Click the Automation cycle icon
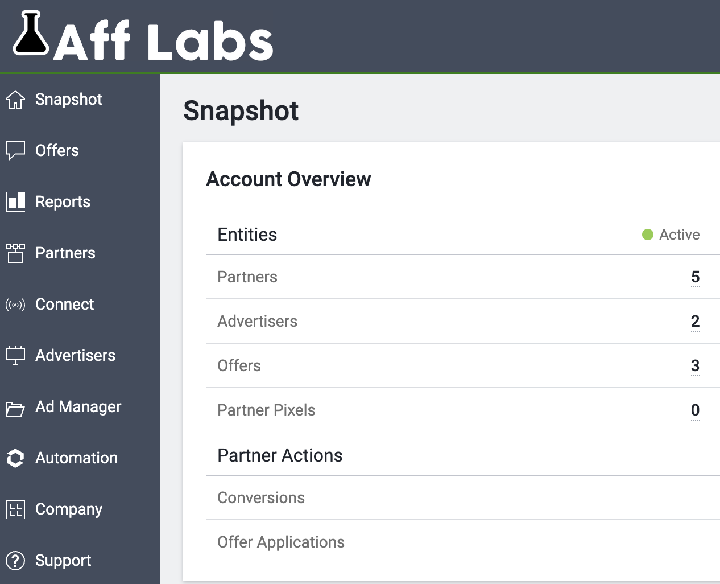This screenshot has width=720, height=584. 15,458
